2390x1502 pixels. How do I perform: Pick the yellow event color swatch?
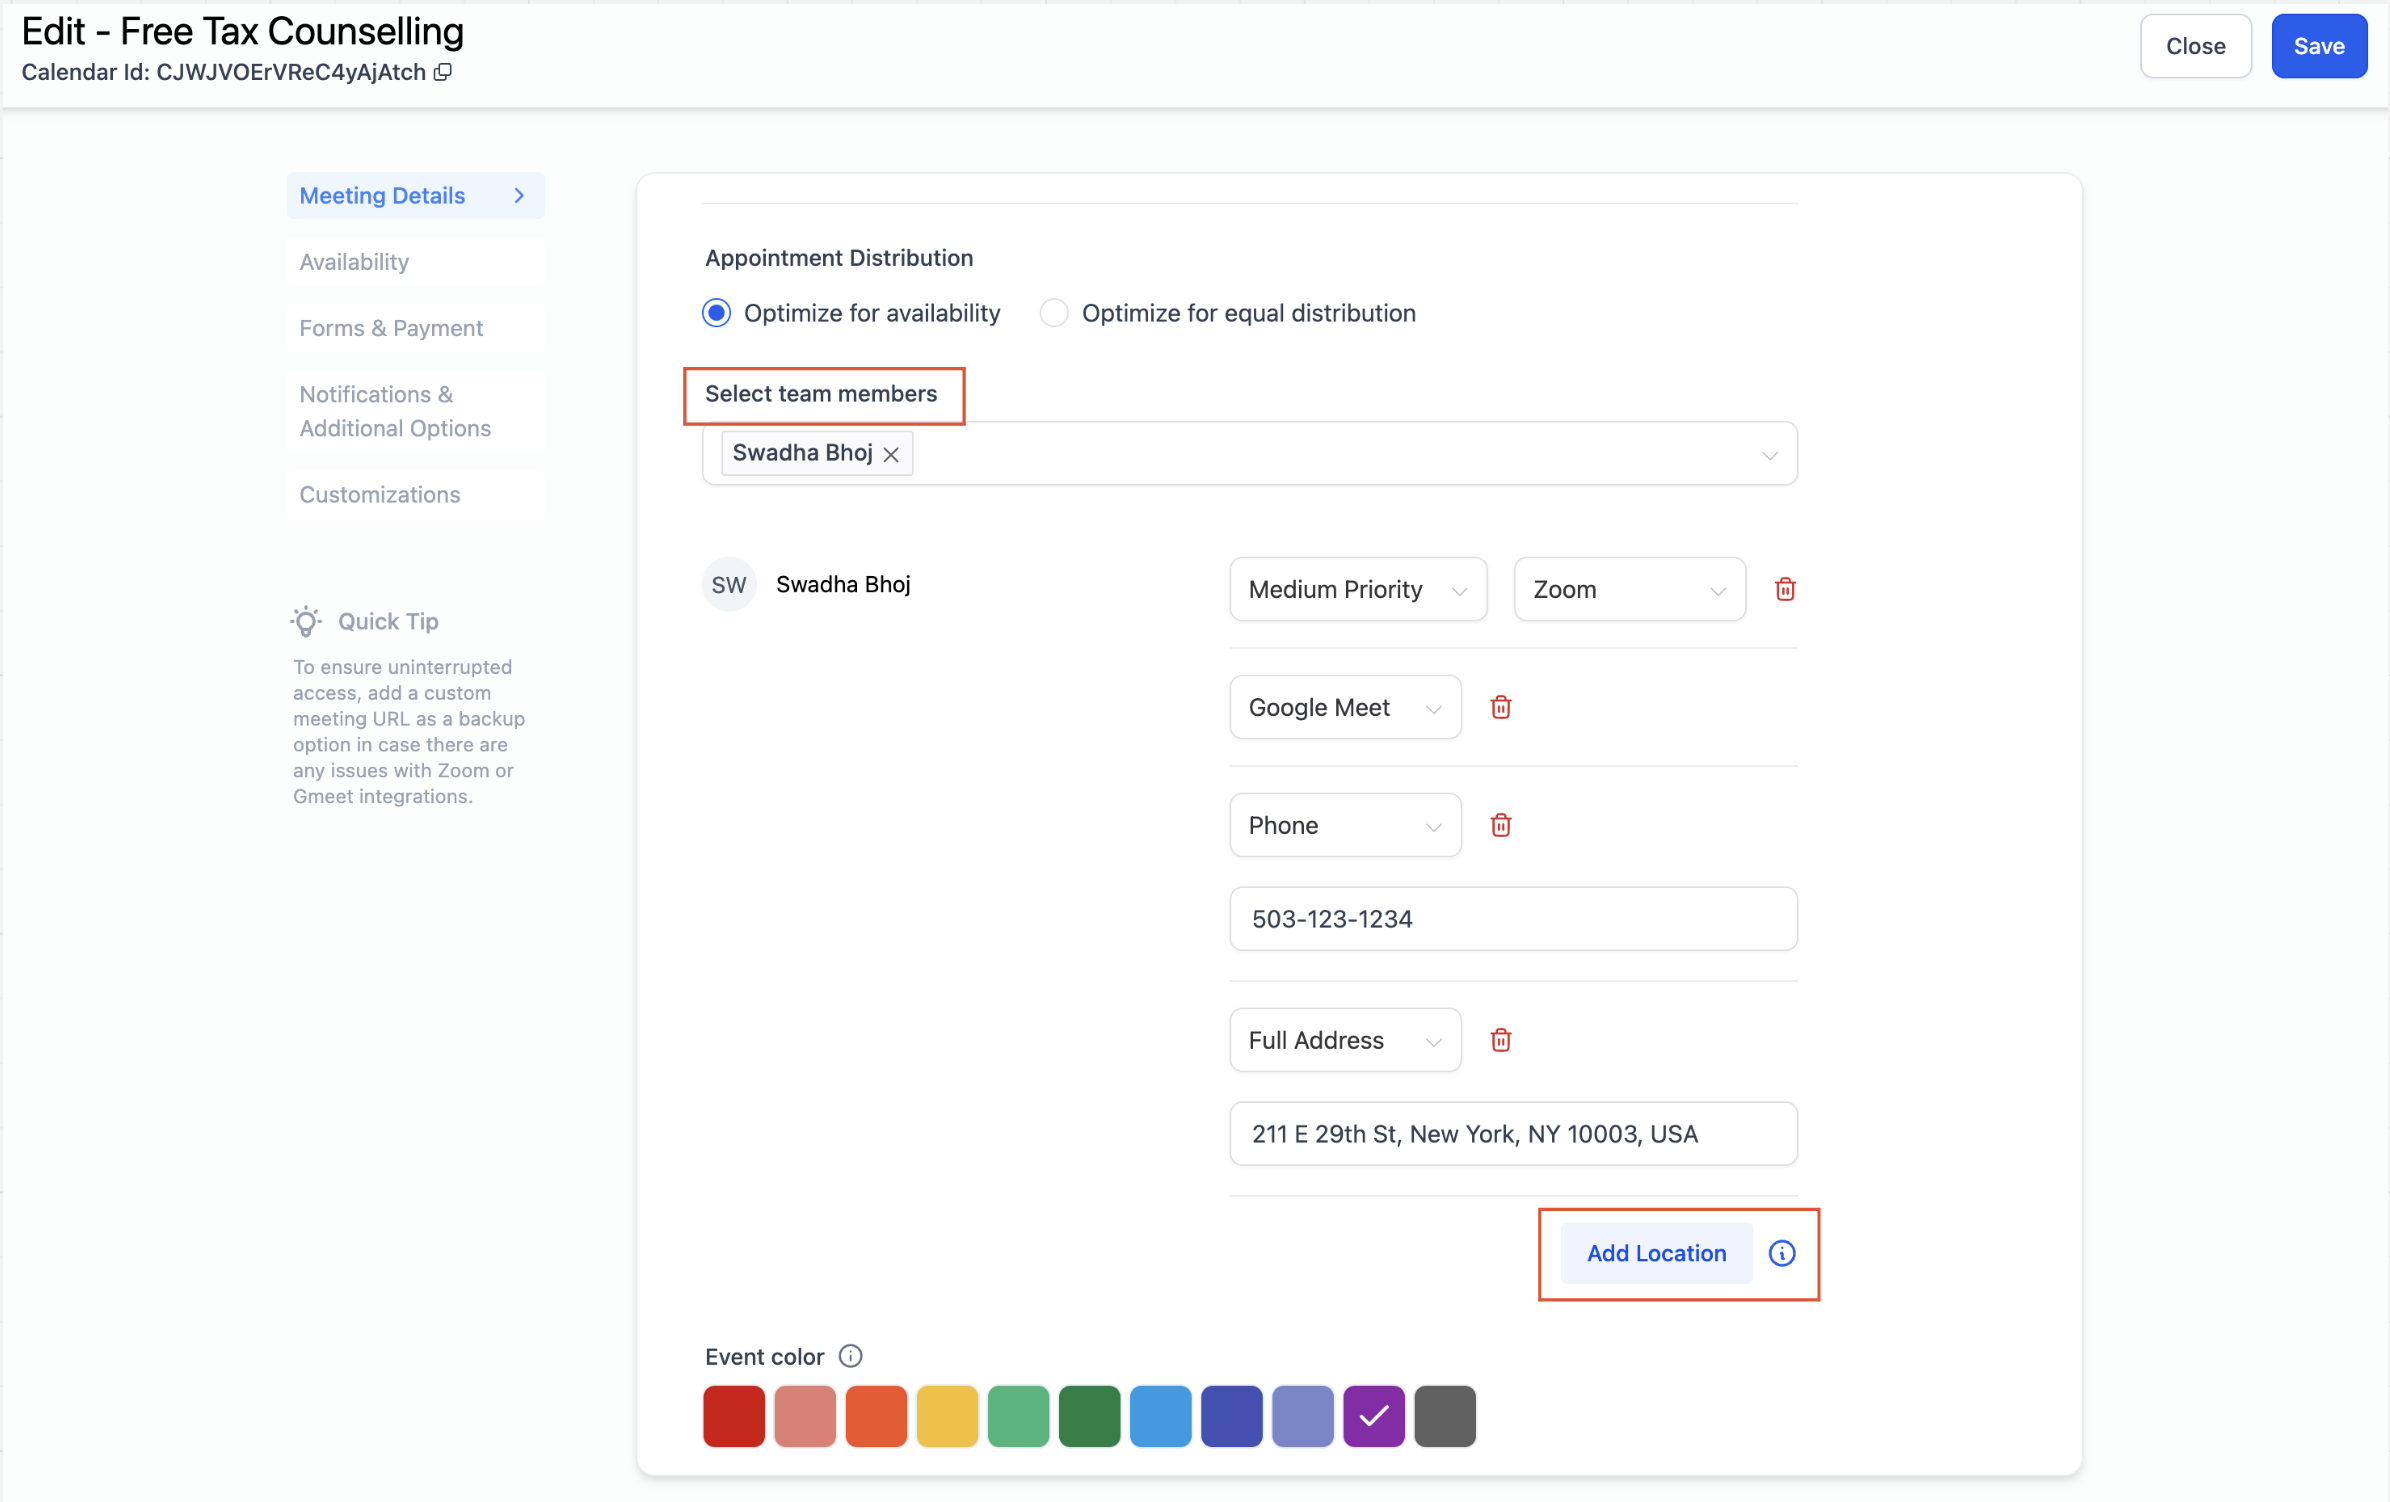point(946,1415)
